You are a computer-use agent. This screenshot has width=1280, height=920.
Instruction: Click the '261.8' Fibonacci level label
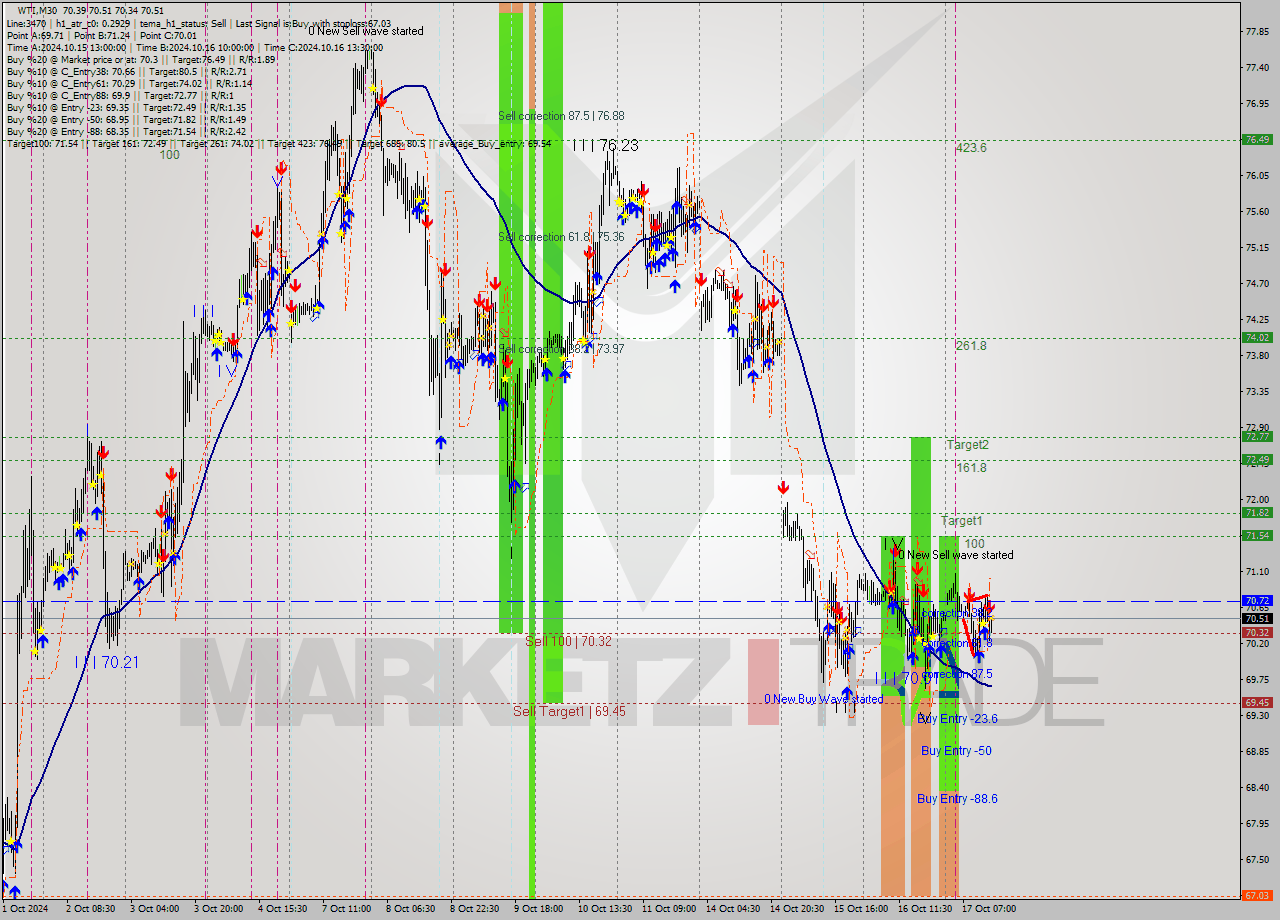pyautogui.click(x=971, y=346)
